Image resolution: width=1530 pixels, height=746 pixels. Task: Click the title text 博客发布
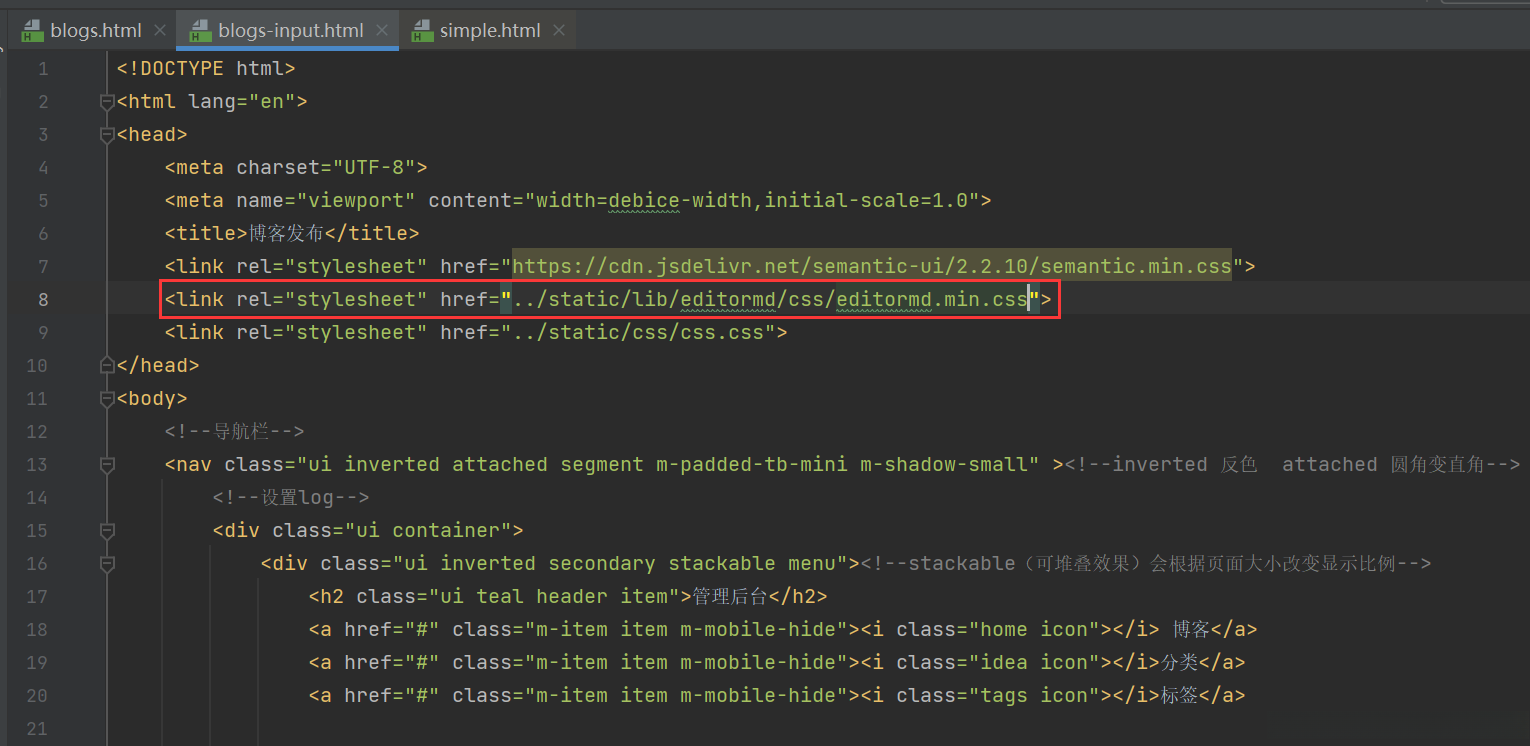tap(284, 233)
